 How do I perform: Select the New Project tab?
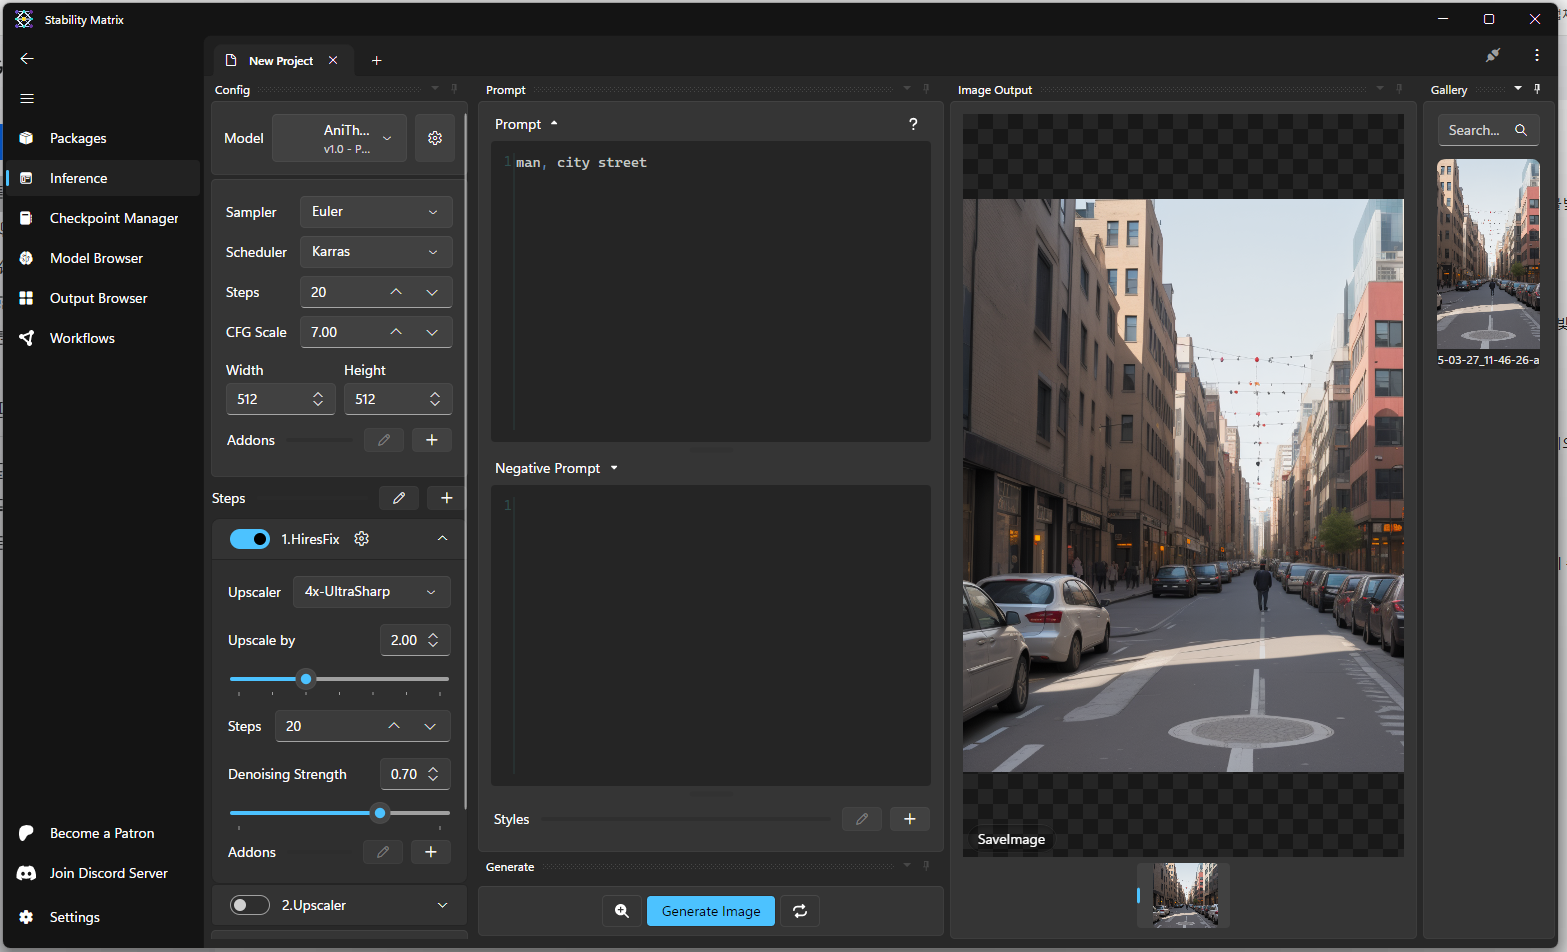[x=281, y=61]
